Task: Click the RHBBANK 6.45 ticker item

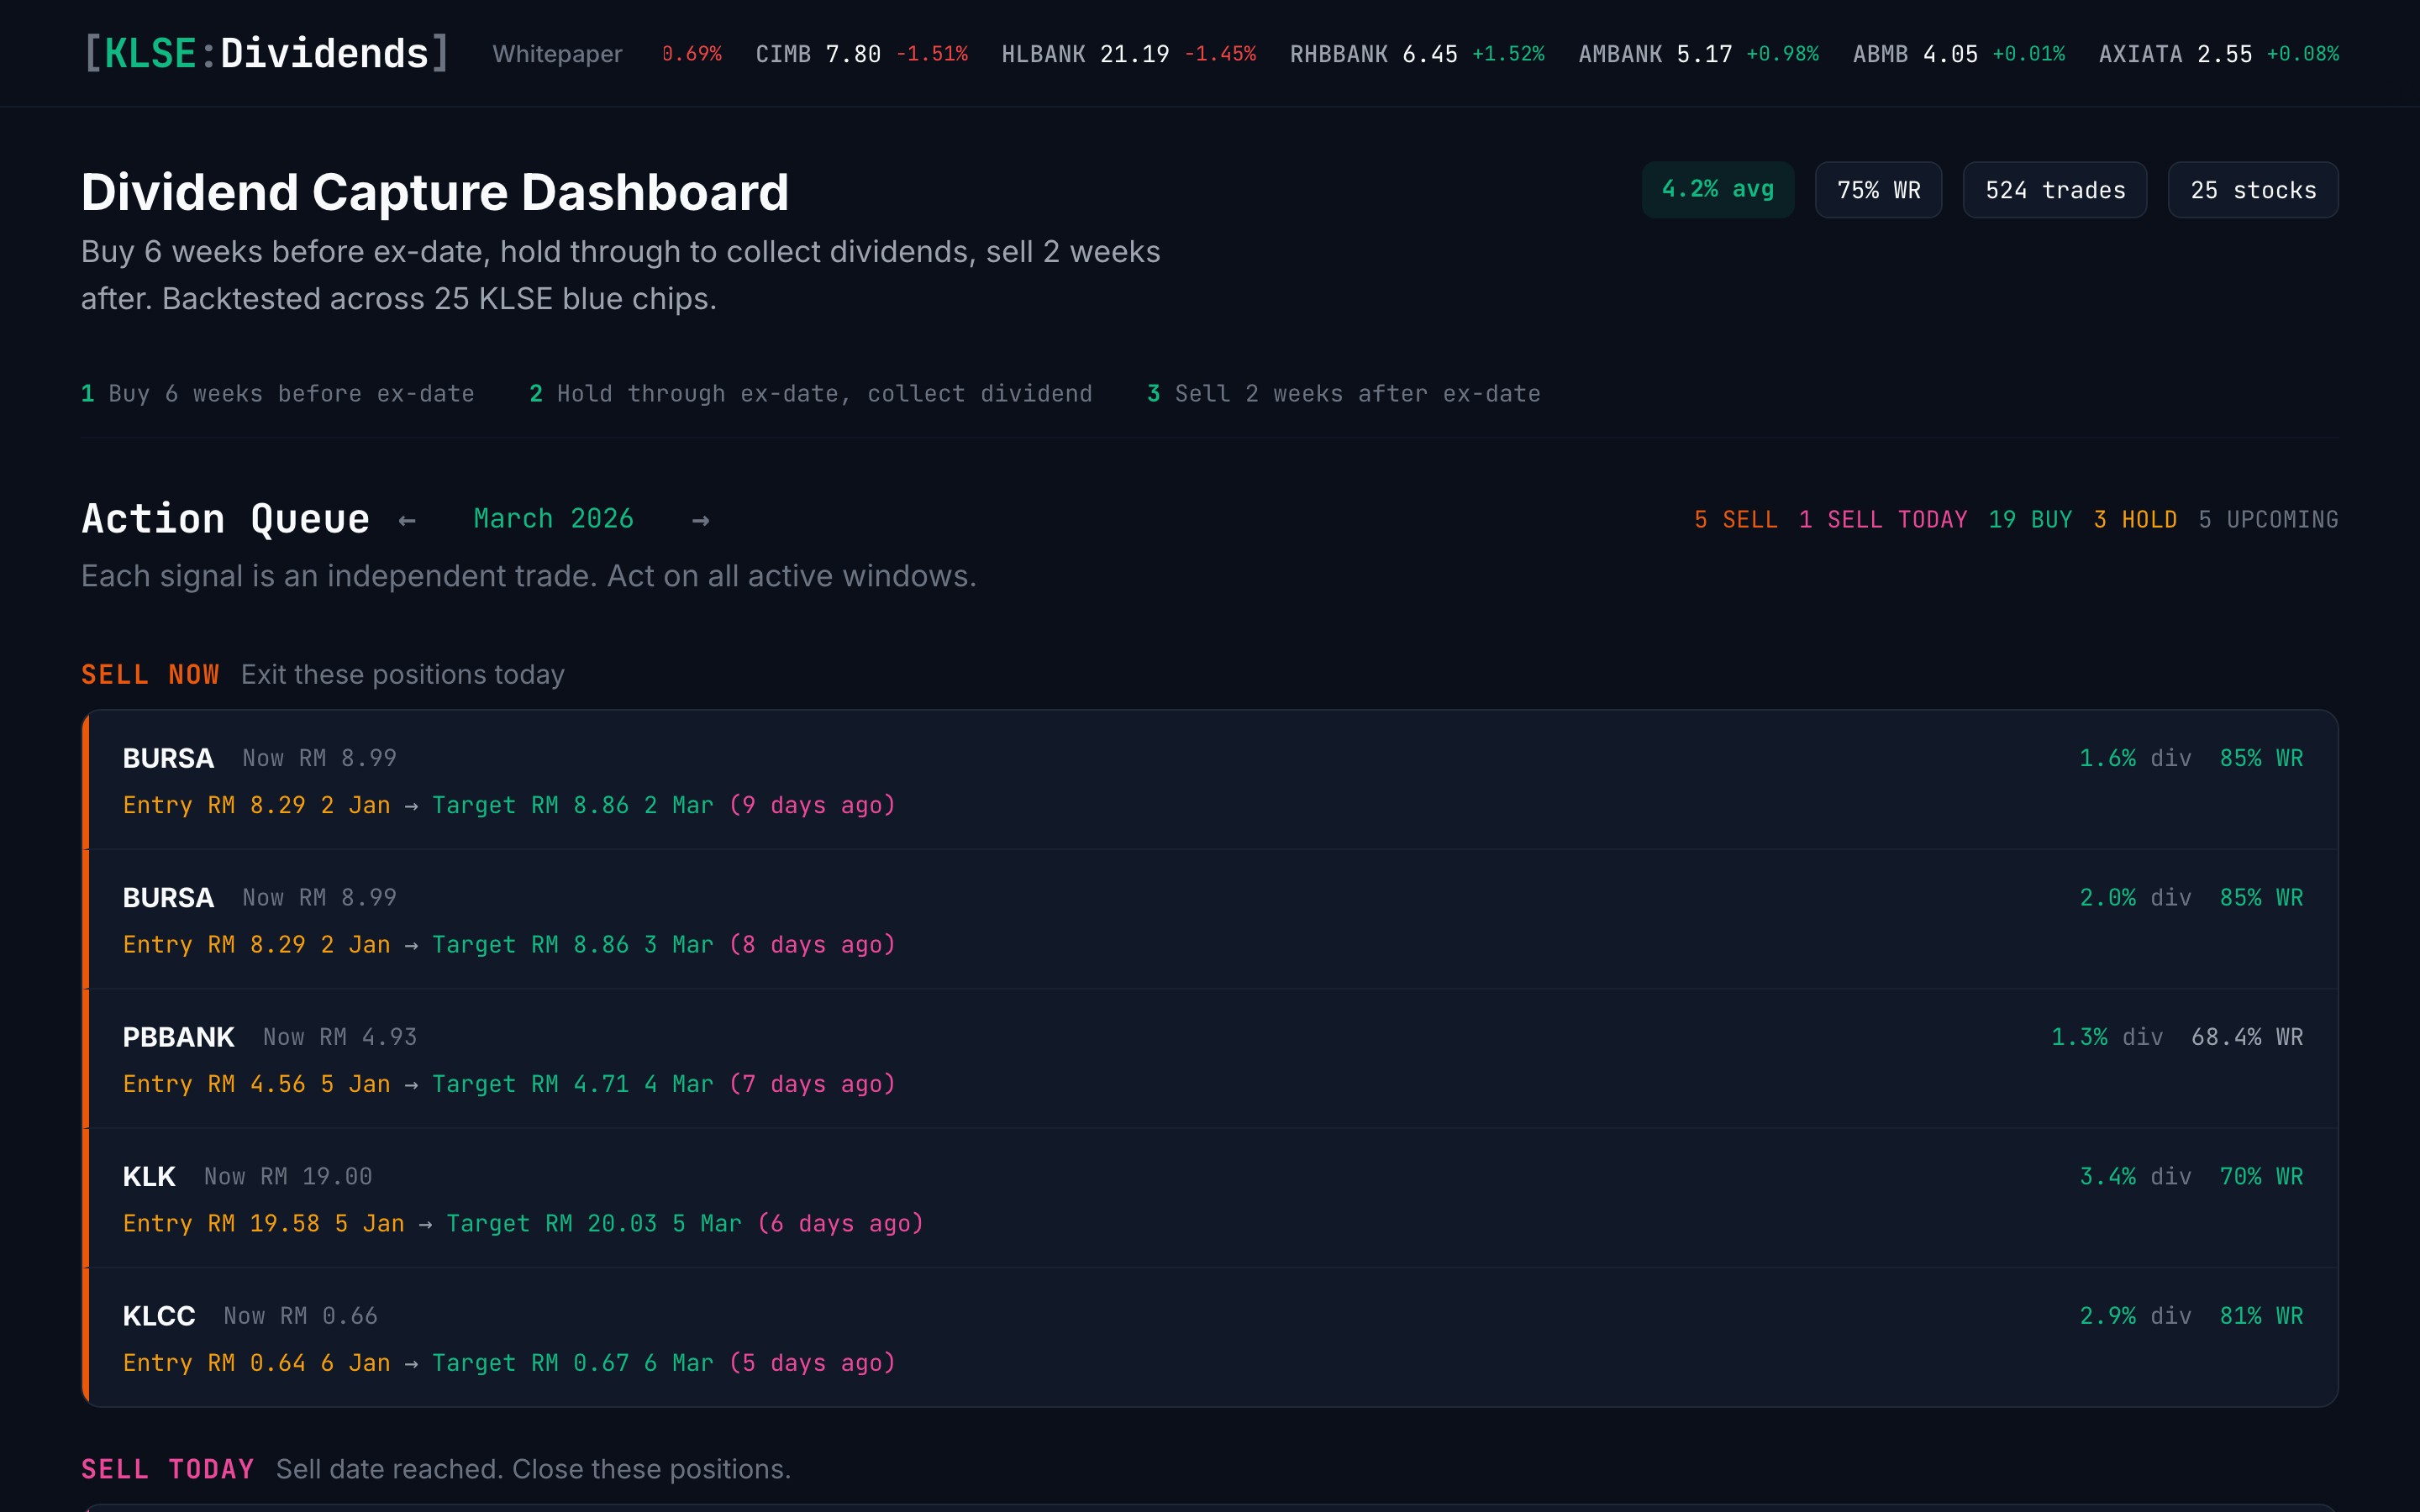Action: pos(1417,54)
